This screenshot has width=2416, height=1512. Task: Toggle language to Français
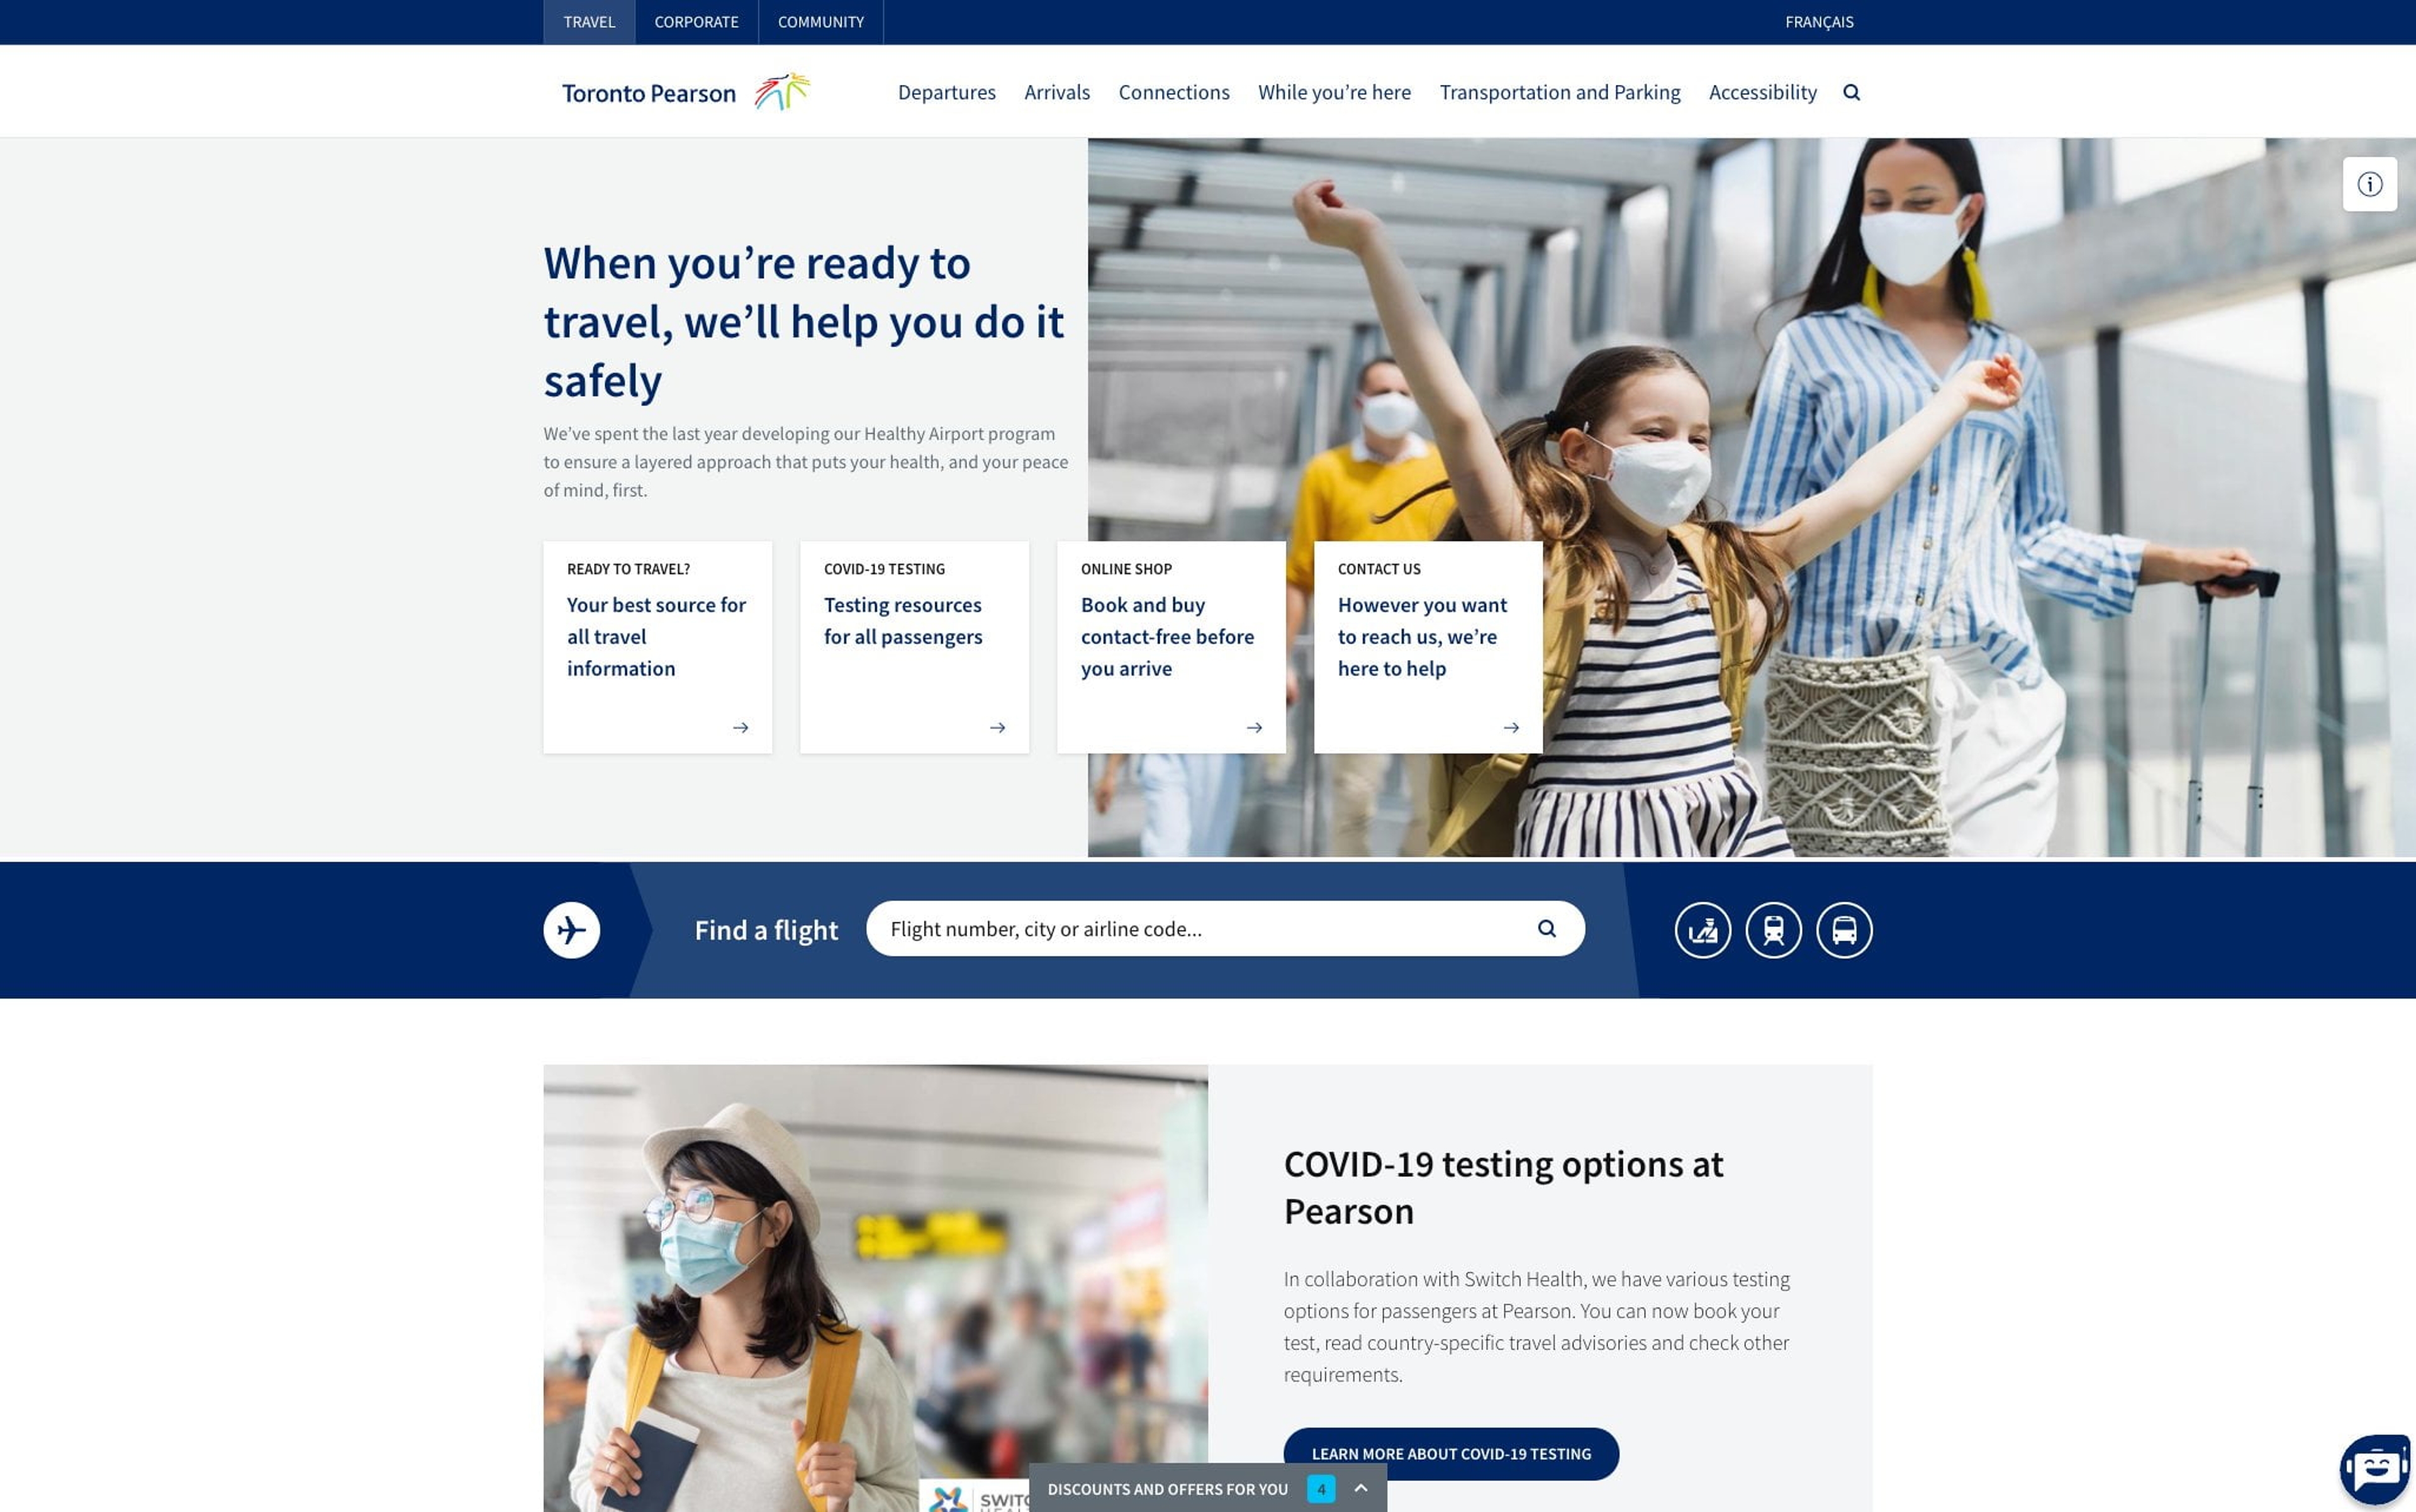pos(1818,21)
